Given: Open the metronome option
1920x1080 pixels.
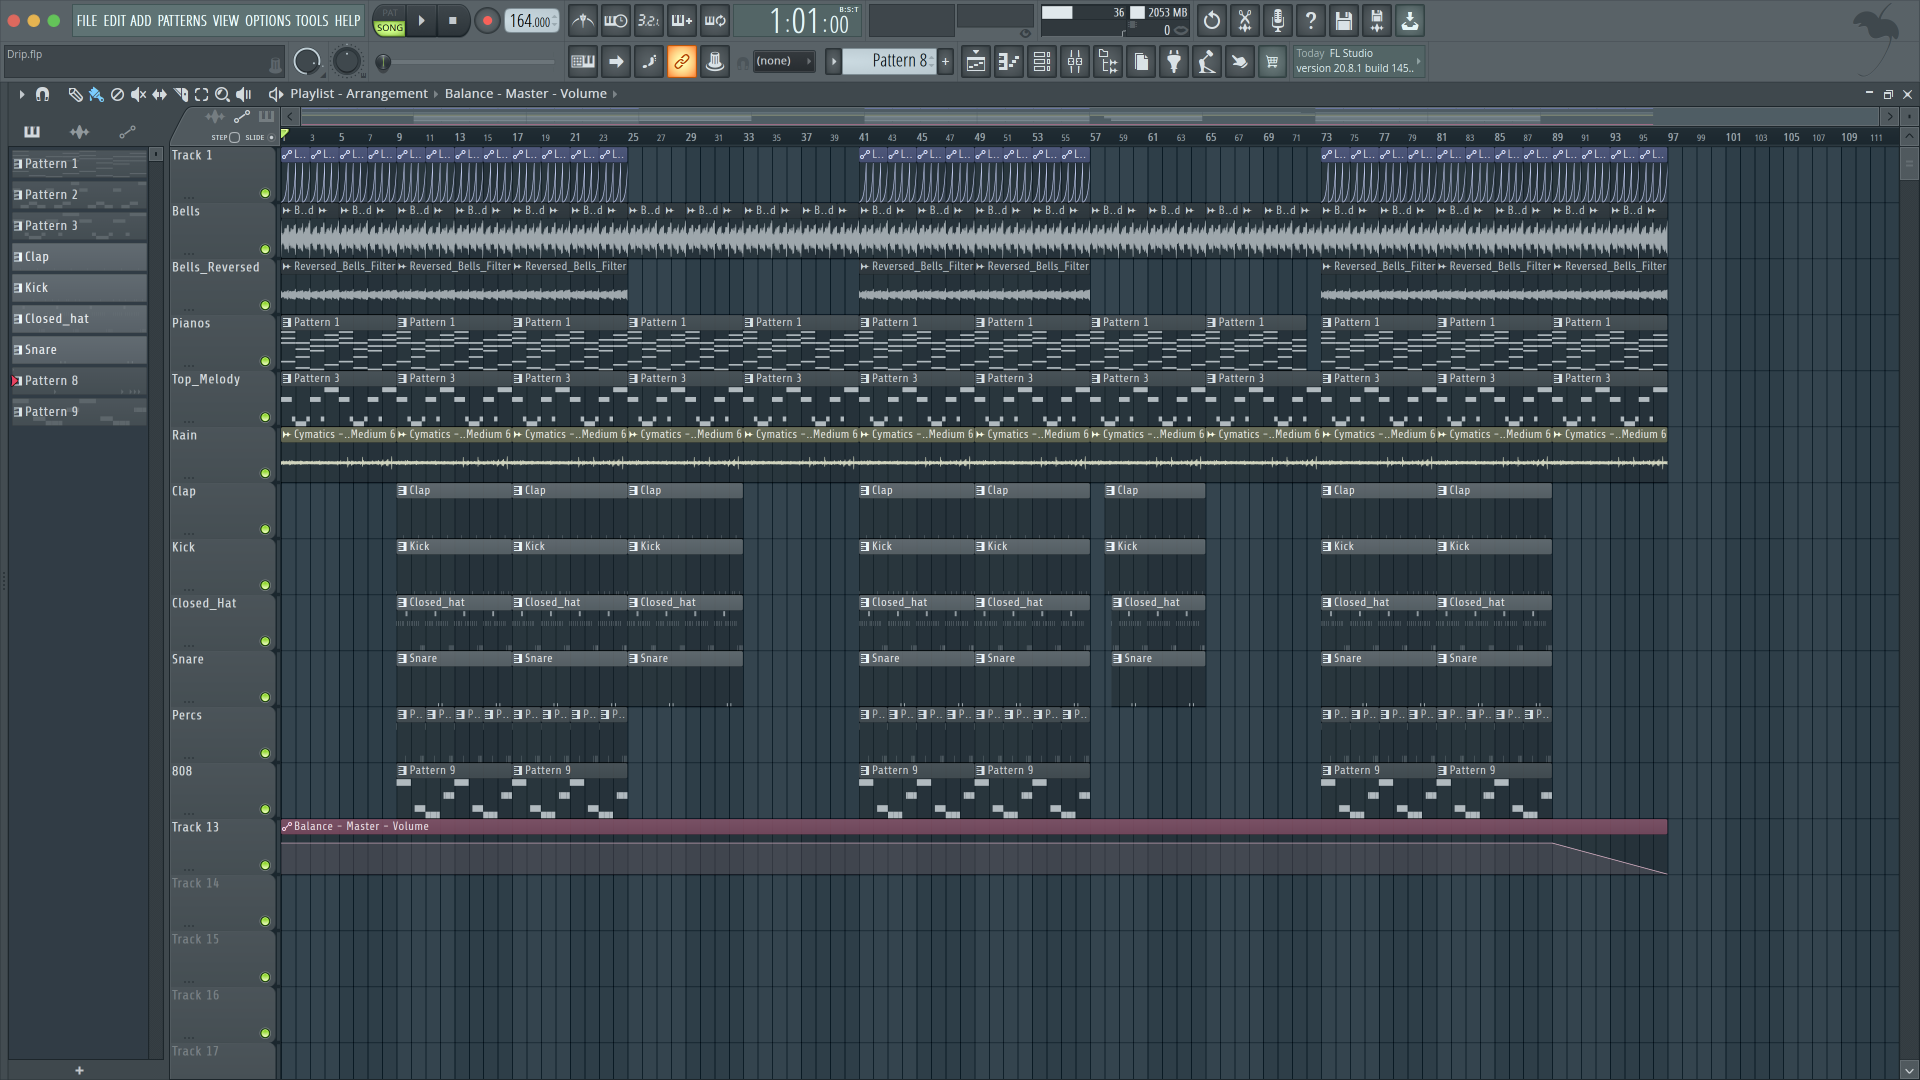Looking at the screenshot, I should [x=583, y=21].
